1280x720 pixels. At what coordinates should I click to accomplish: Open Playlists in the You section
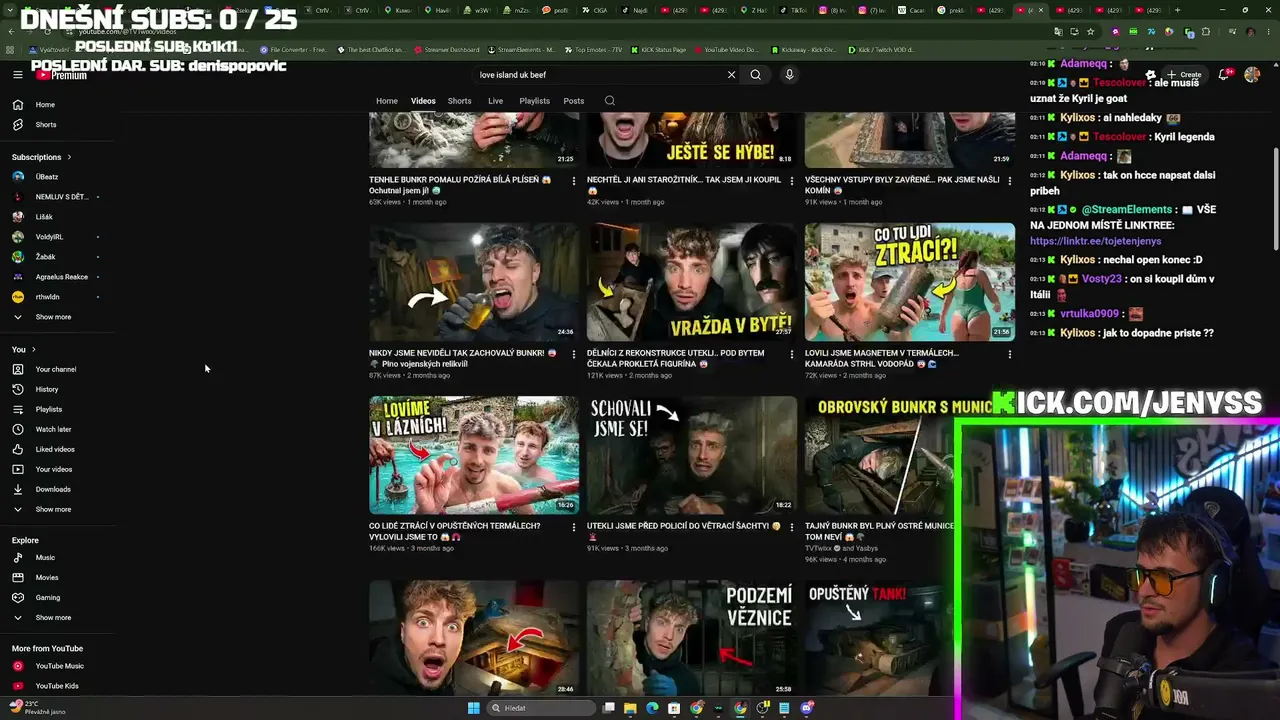click(49, 409)
